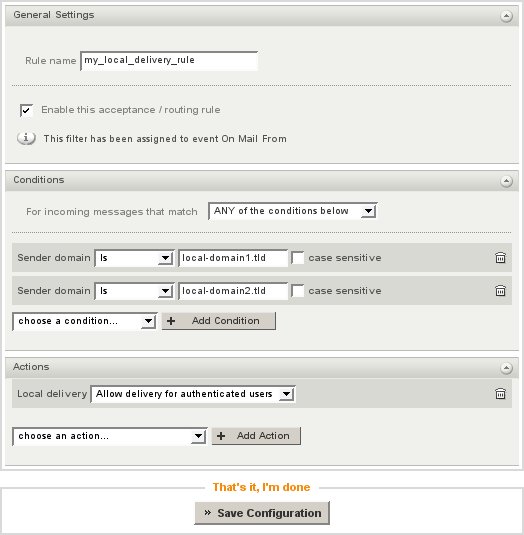
Task: Collapse the General Settings panel
Action: [x=506, y=16]
